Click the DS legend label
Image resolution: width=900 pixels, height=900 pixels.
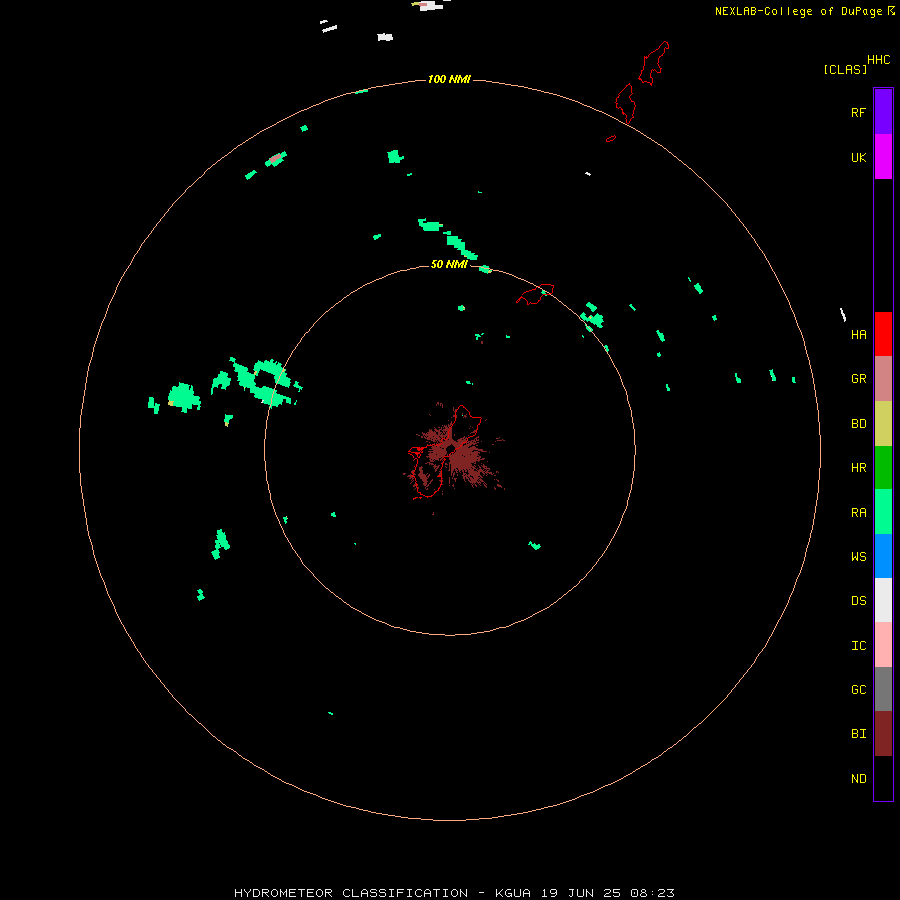pyautogui.click(x=858, y=601)
